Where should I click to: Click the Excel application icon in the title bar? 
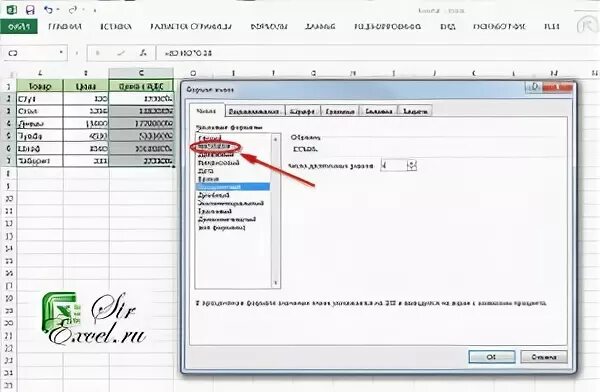[11, 9]
